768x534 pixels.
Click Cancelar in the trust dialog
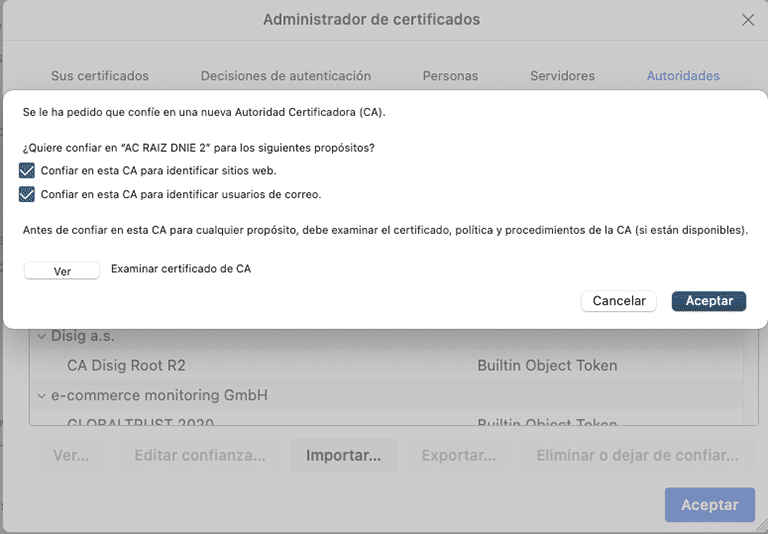[x=619, y=301]
